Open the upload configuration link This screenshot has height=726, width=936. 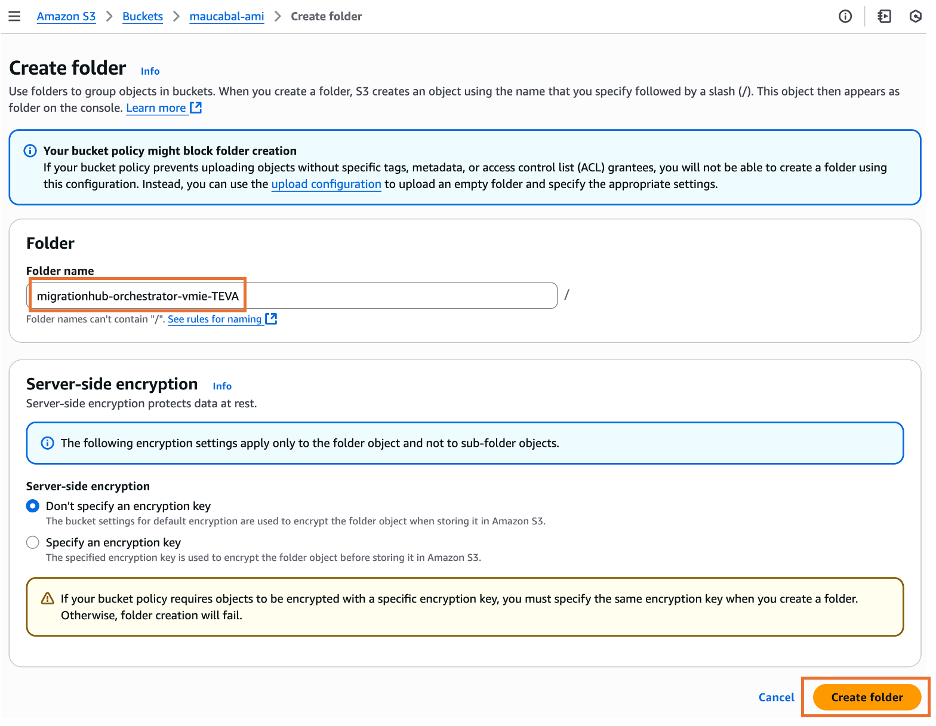326,184
